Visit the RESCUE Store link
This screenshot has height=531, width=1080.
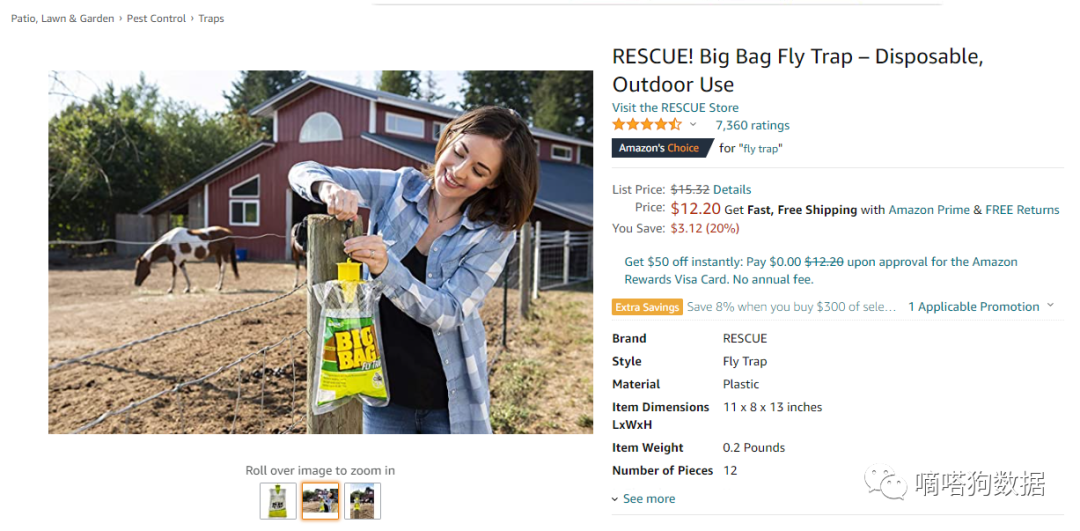(x=675, y=107)
